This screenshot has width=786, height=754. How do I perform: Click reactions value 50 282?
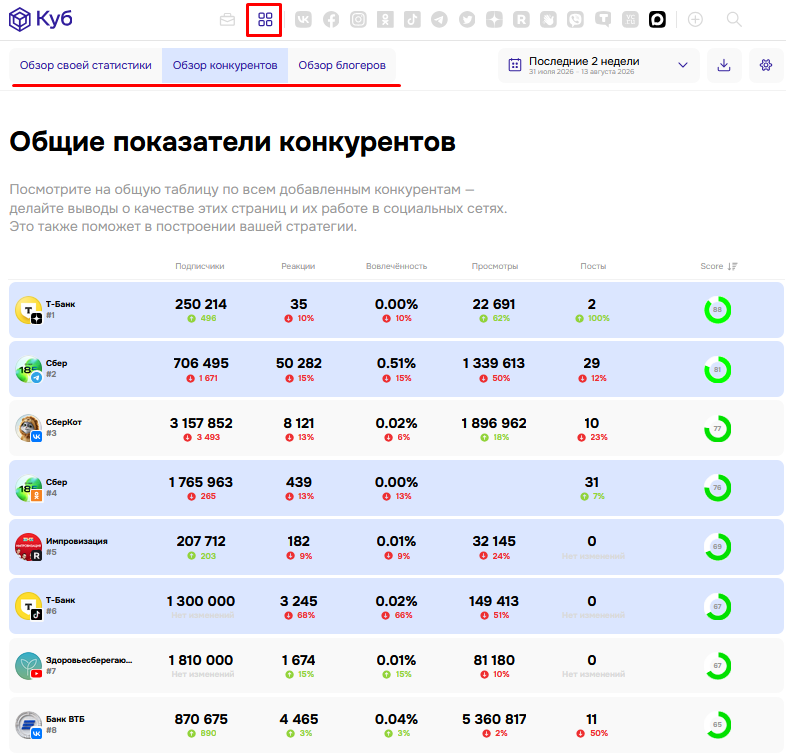(299, 363)
